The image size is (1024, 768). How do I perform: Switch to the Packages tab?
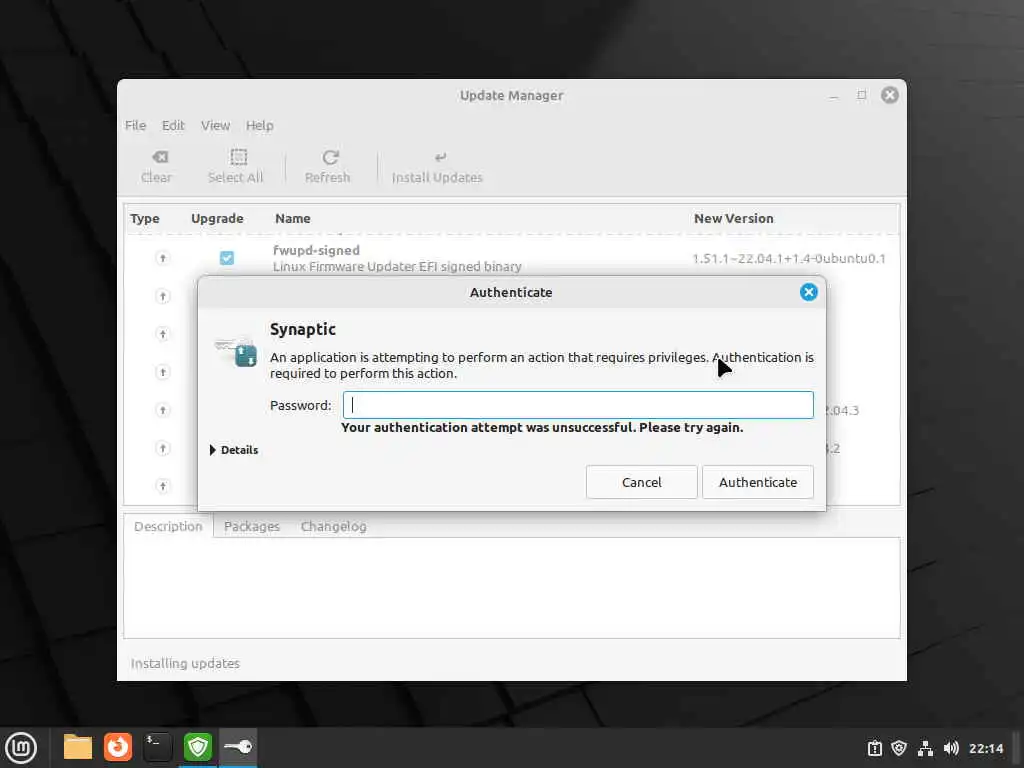(x=251, y=526)
